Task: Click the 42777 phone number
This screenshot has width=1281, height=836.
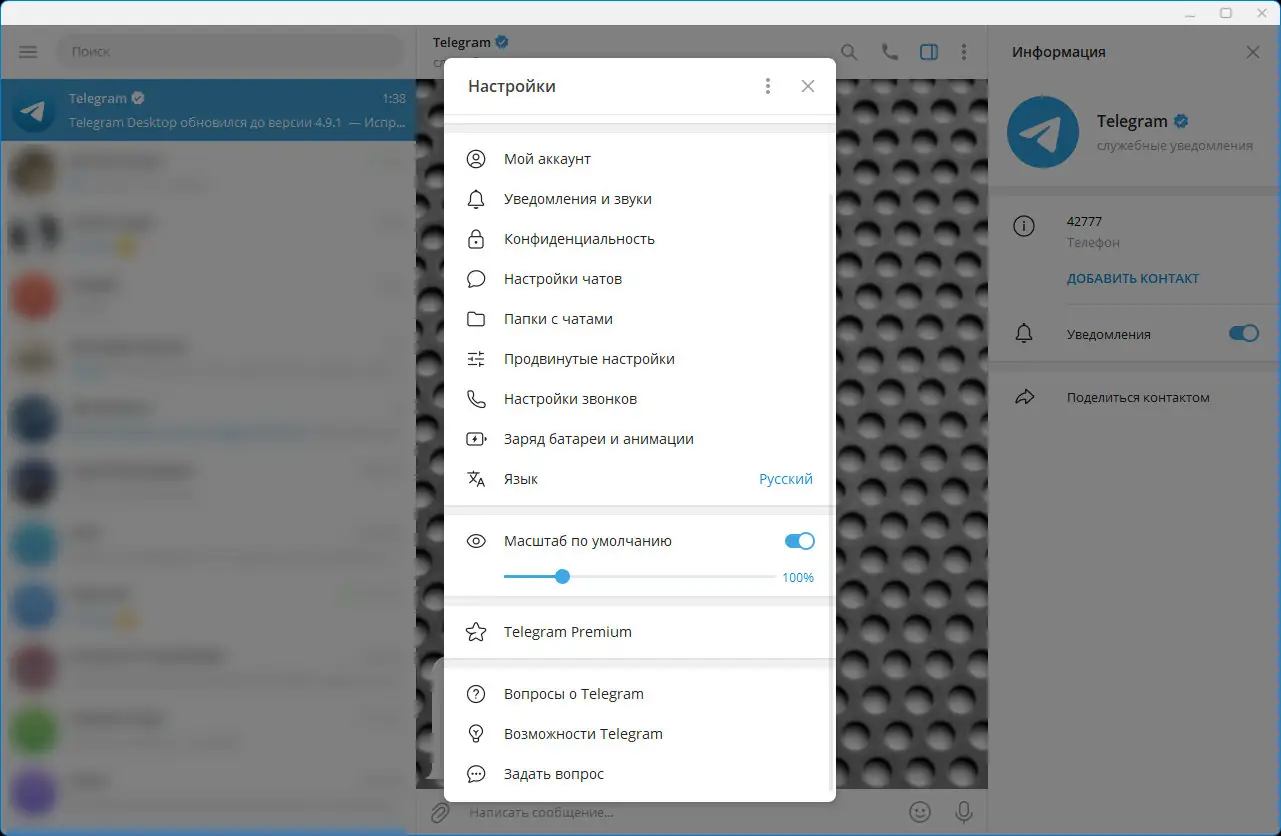Action: tap(1084, 222)
